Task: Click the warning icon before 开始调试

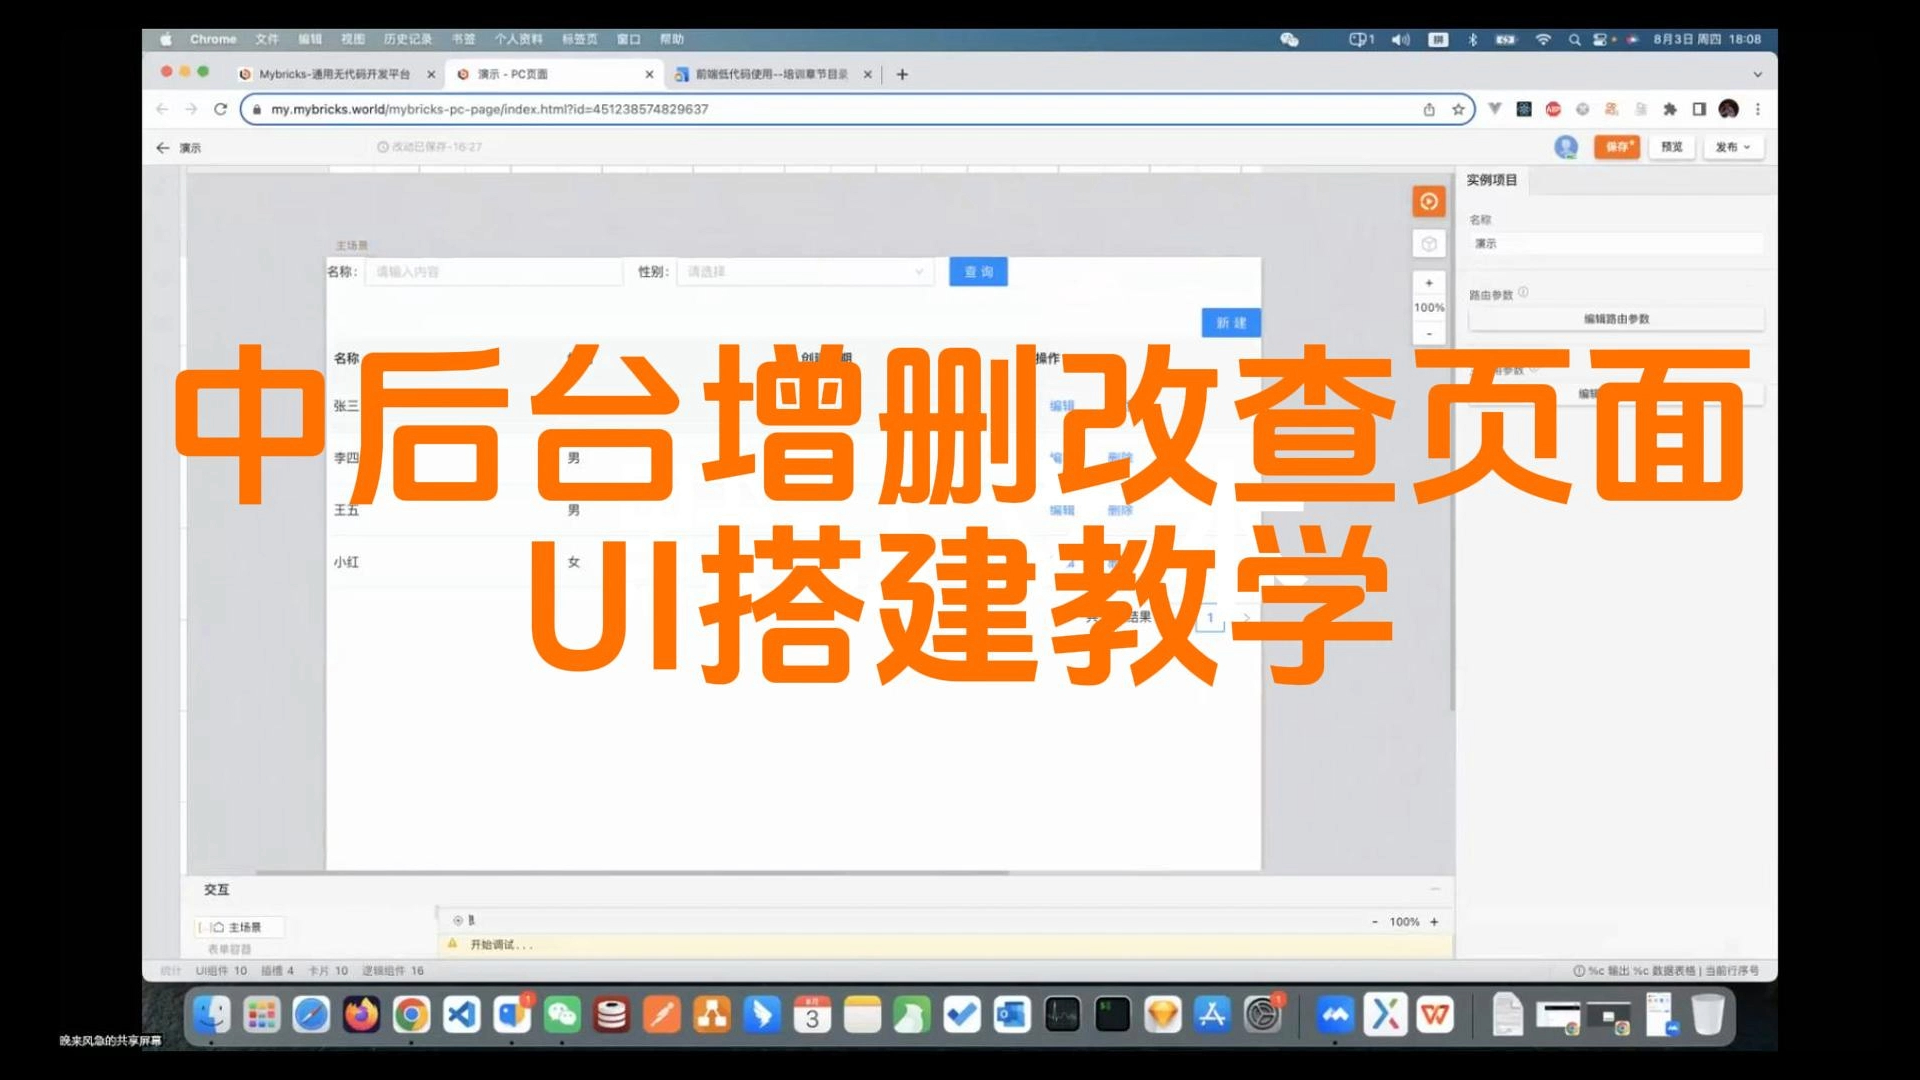Action: coord(453,943)
